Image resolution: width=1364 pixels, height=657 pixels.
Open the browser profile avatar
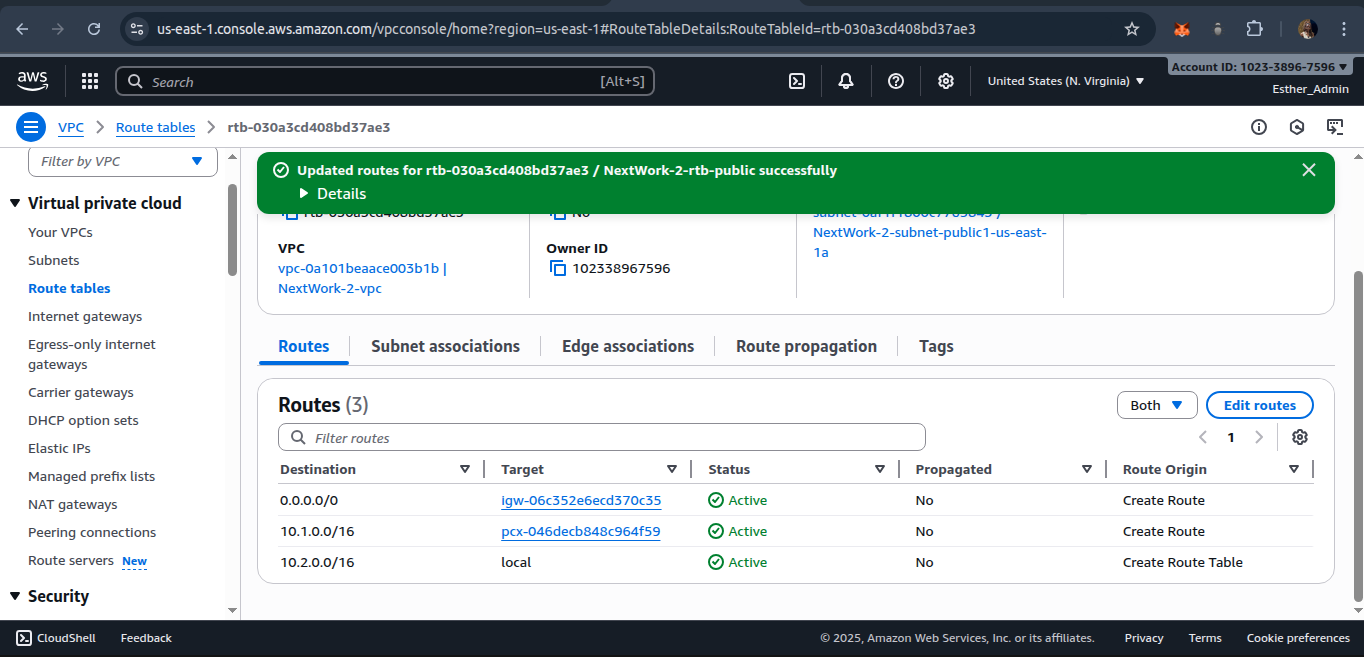1307,29
